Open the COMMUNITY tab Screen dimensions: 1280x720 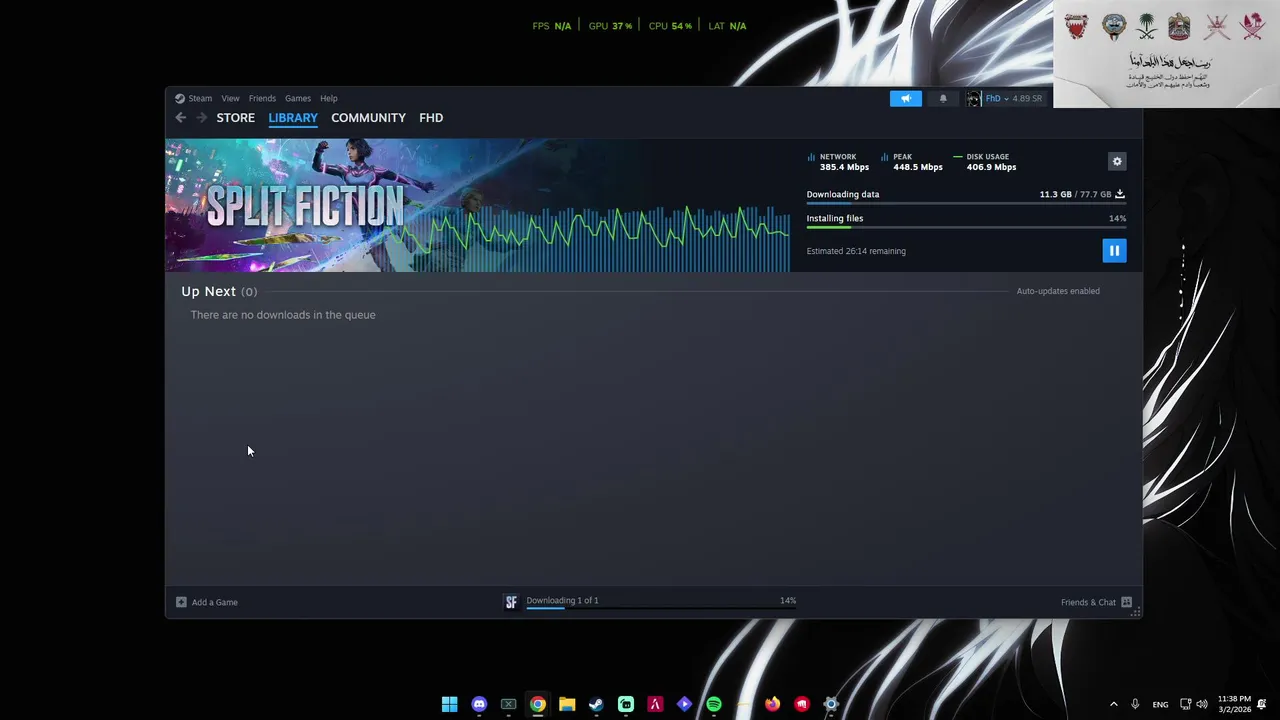click(368, 118)
